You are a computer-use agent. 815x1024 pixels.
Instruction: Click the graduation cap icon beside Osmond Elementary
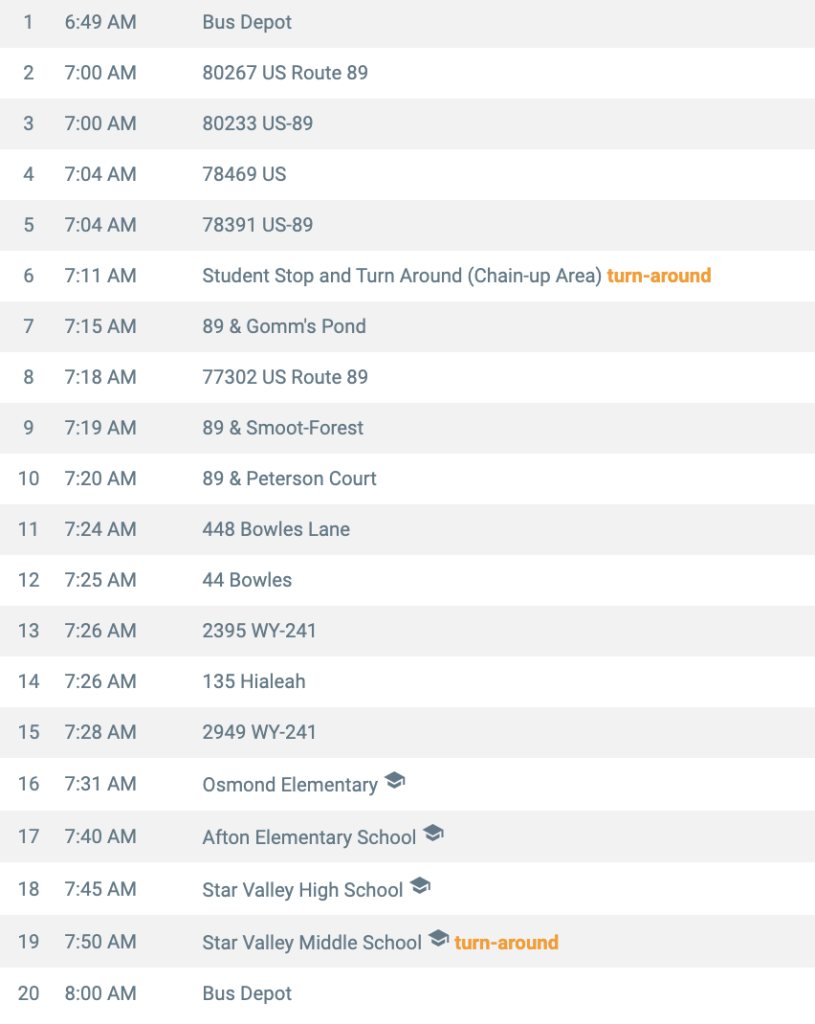pos(394,781)
